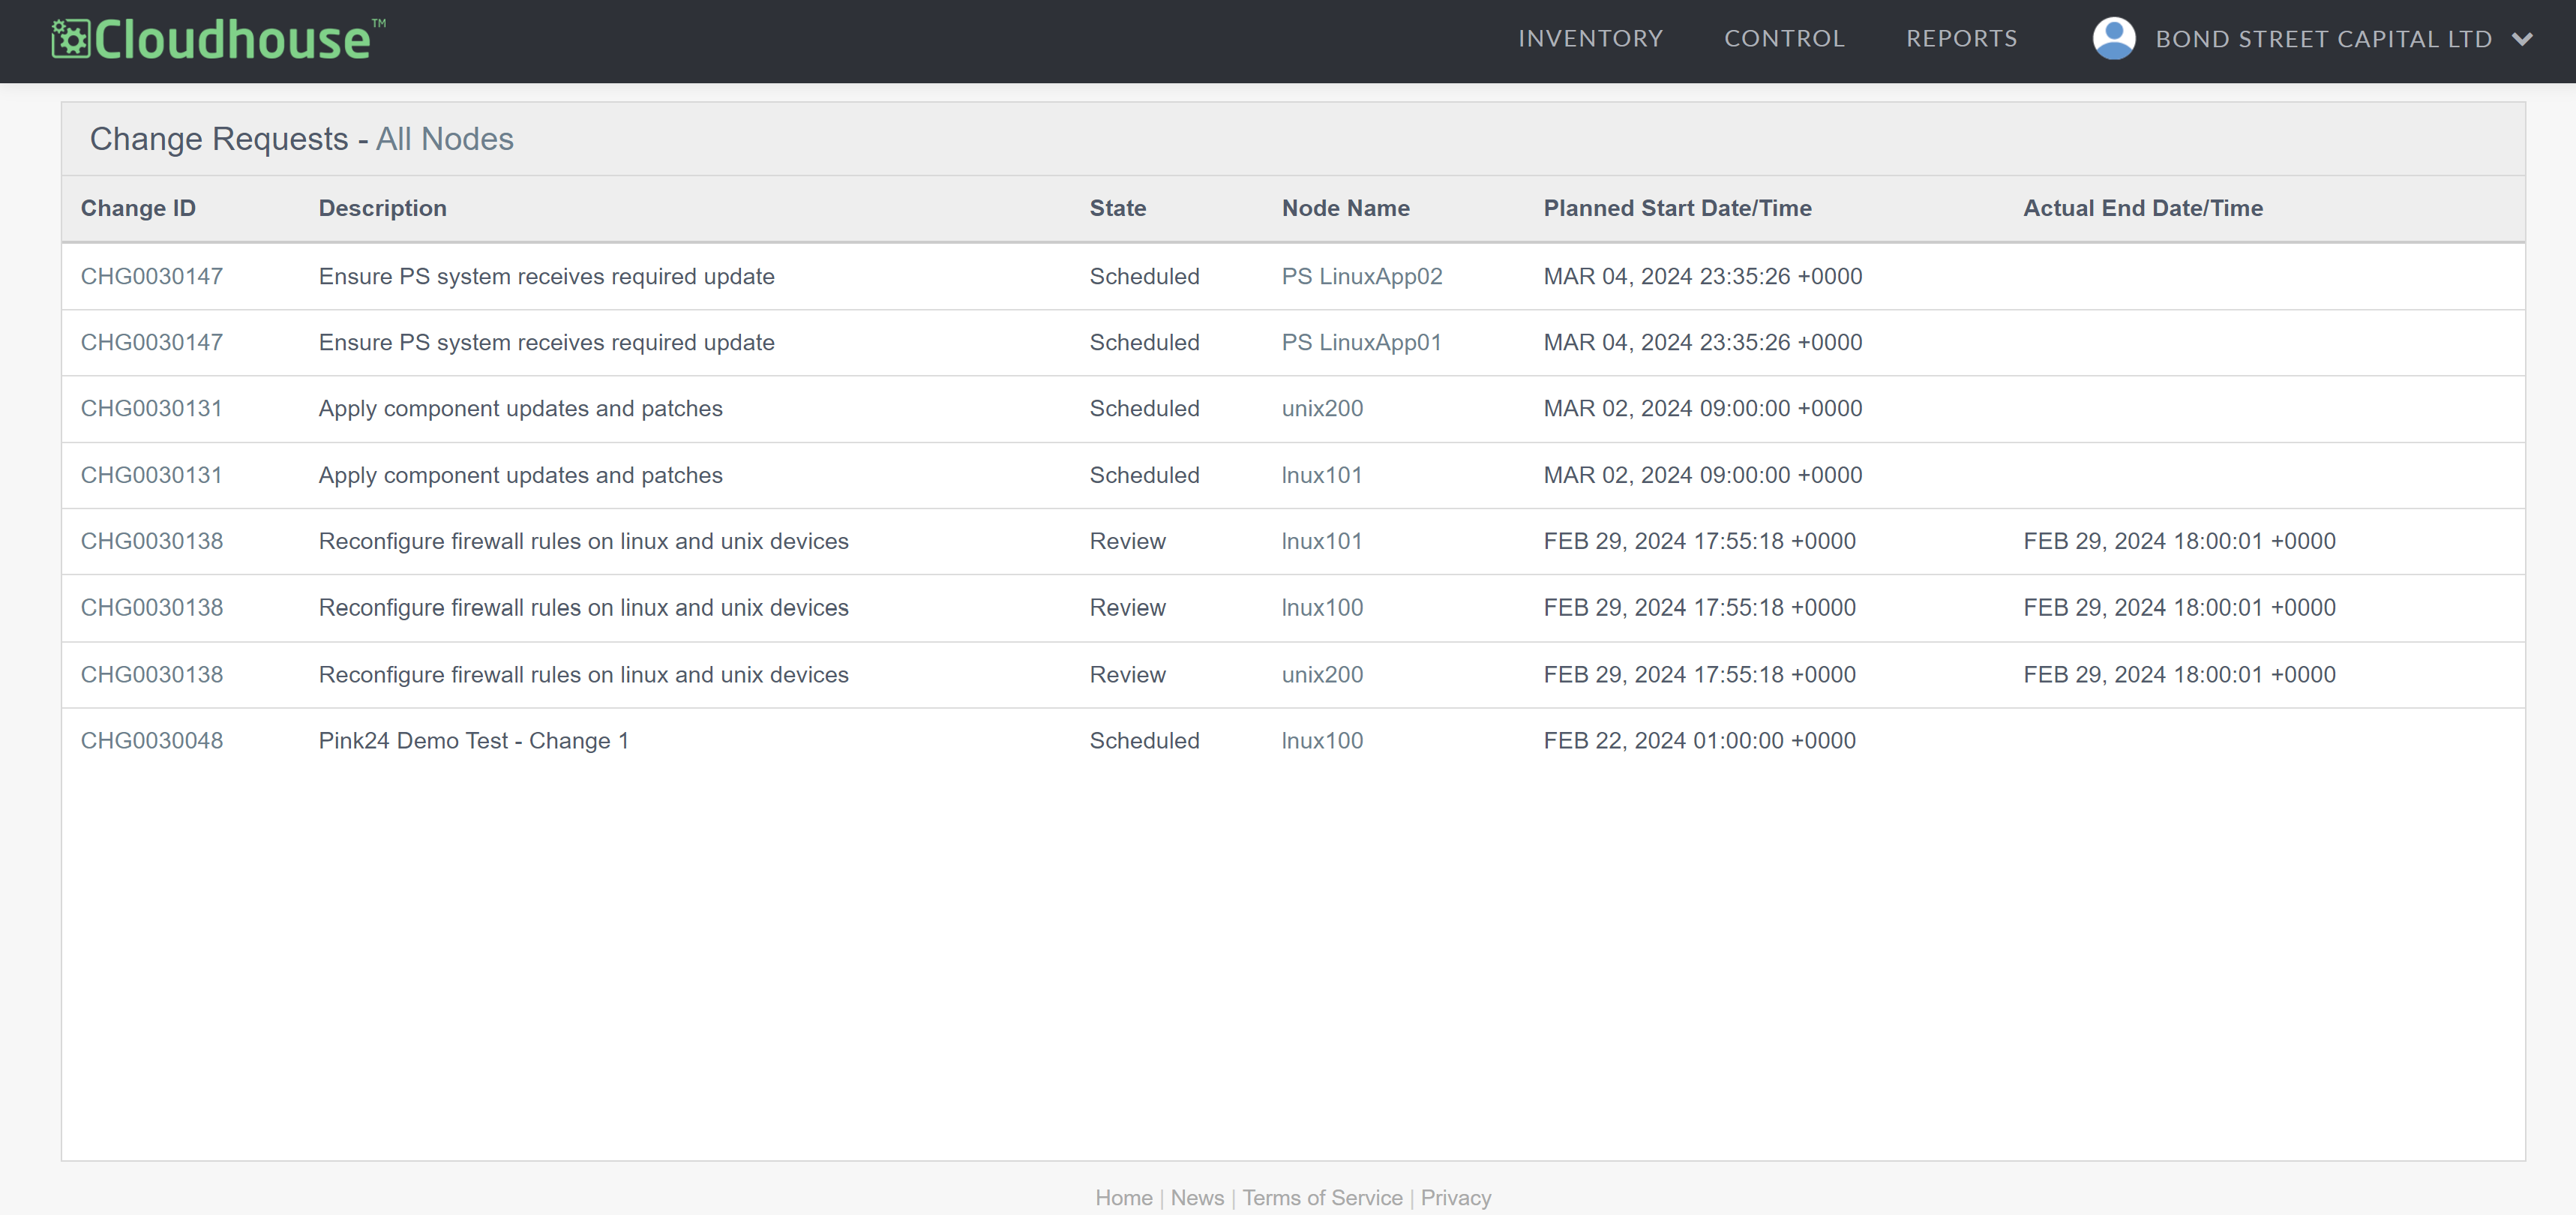Open the Inventory menu
The width and height of the screenshot is (2576, 1215).
pyautogui.click(x=1590, y=39)
